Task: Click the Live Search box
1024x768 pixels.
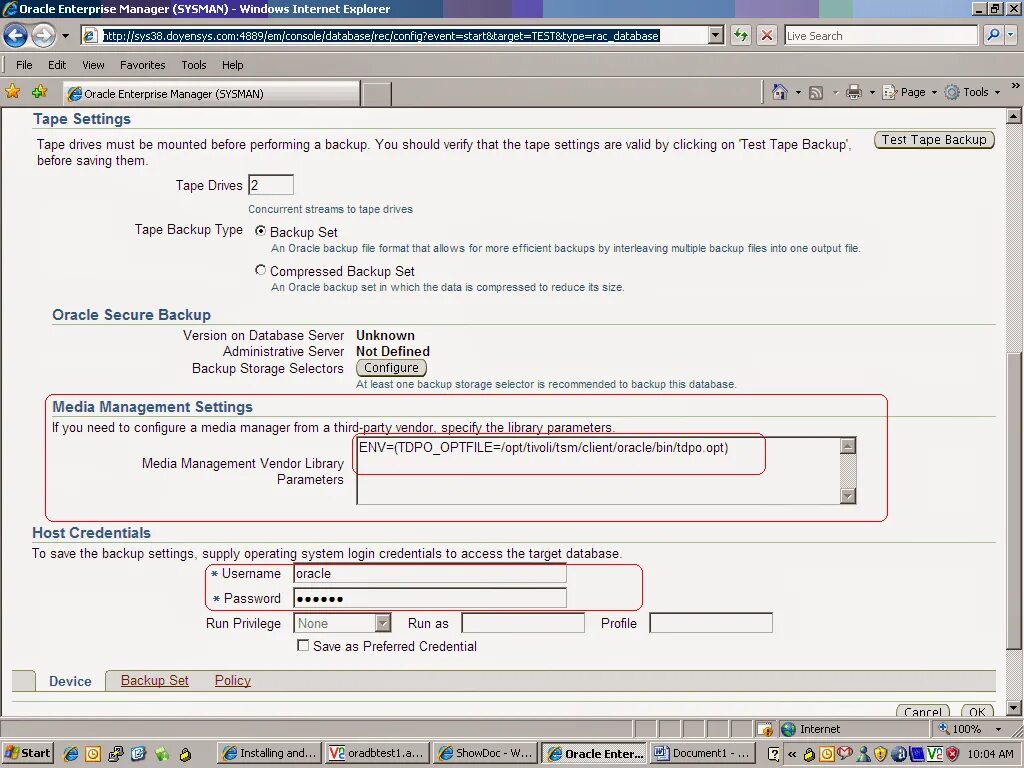Action: pos(880,36)
